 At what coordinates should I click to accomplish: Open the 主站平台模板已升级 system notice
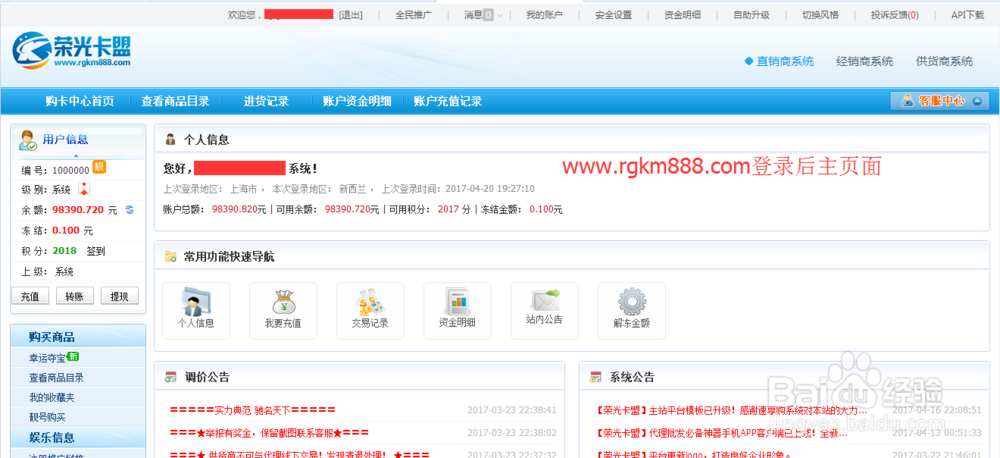(731, 410)
